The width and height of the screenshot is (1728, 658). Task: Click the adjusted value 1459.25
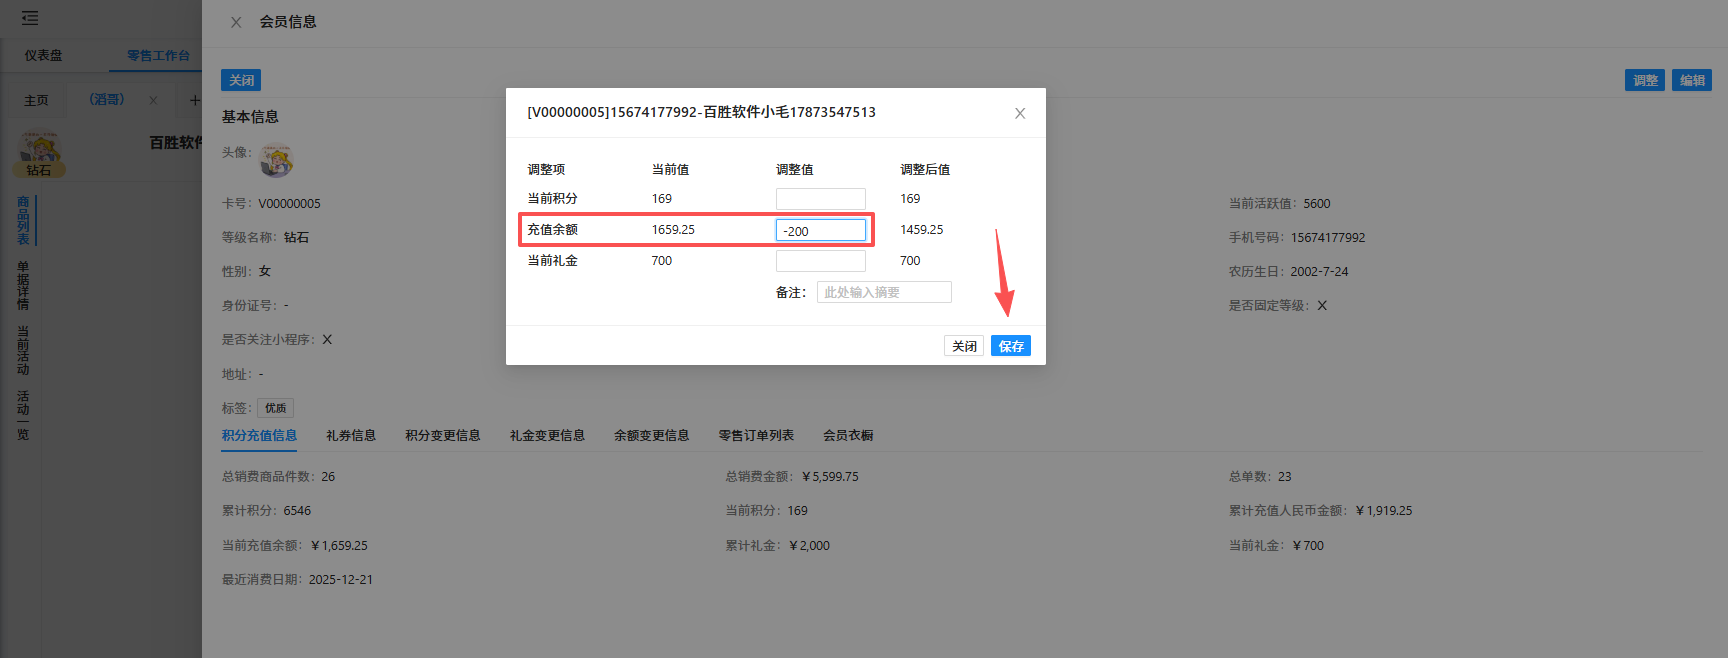coord(921,230)
